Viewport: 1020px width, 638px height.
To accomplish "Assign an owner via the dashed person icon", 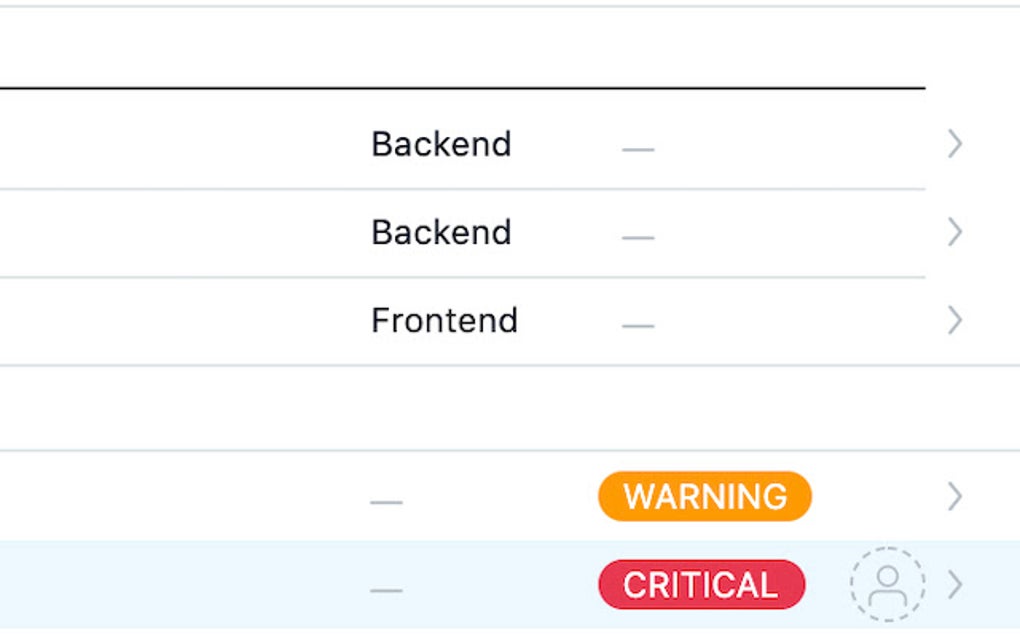I will coord(887,585).
